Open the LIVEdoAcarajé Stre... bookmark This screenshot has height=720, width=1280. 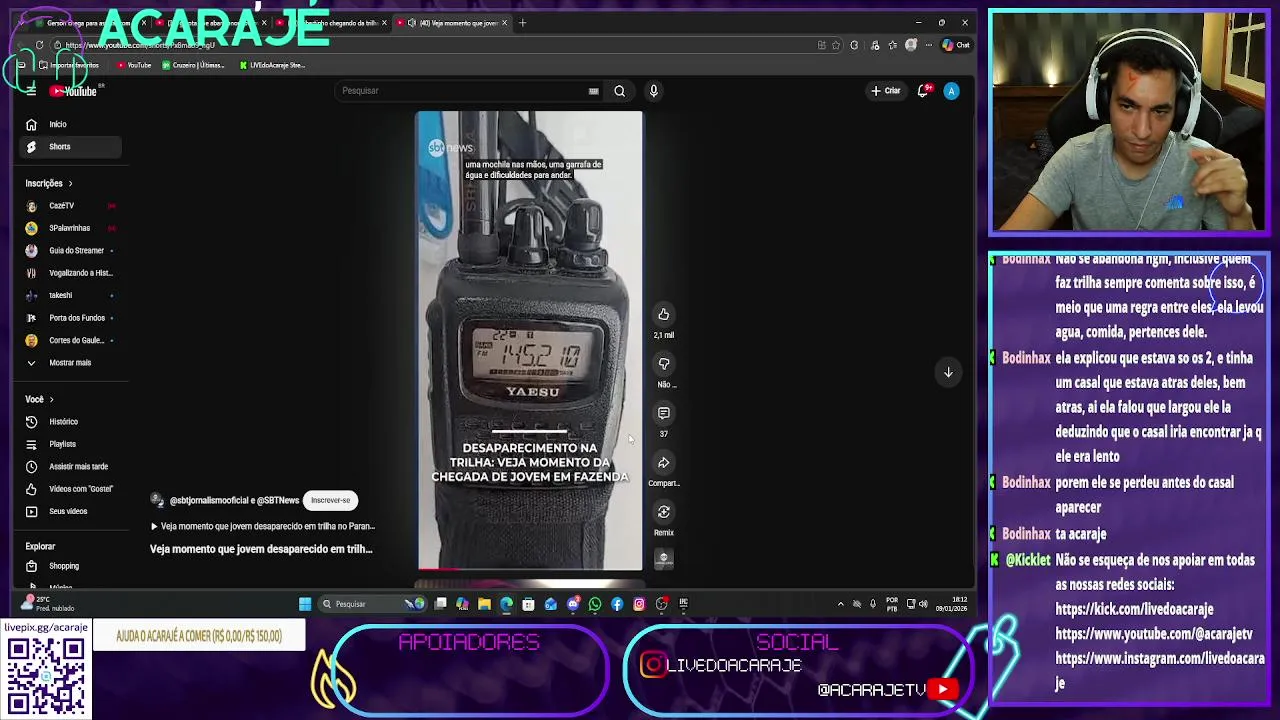click(x=272, y=65)
